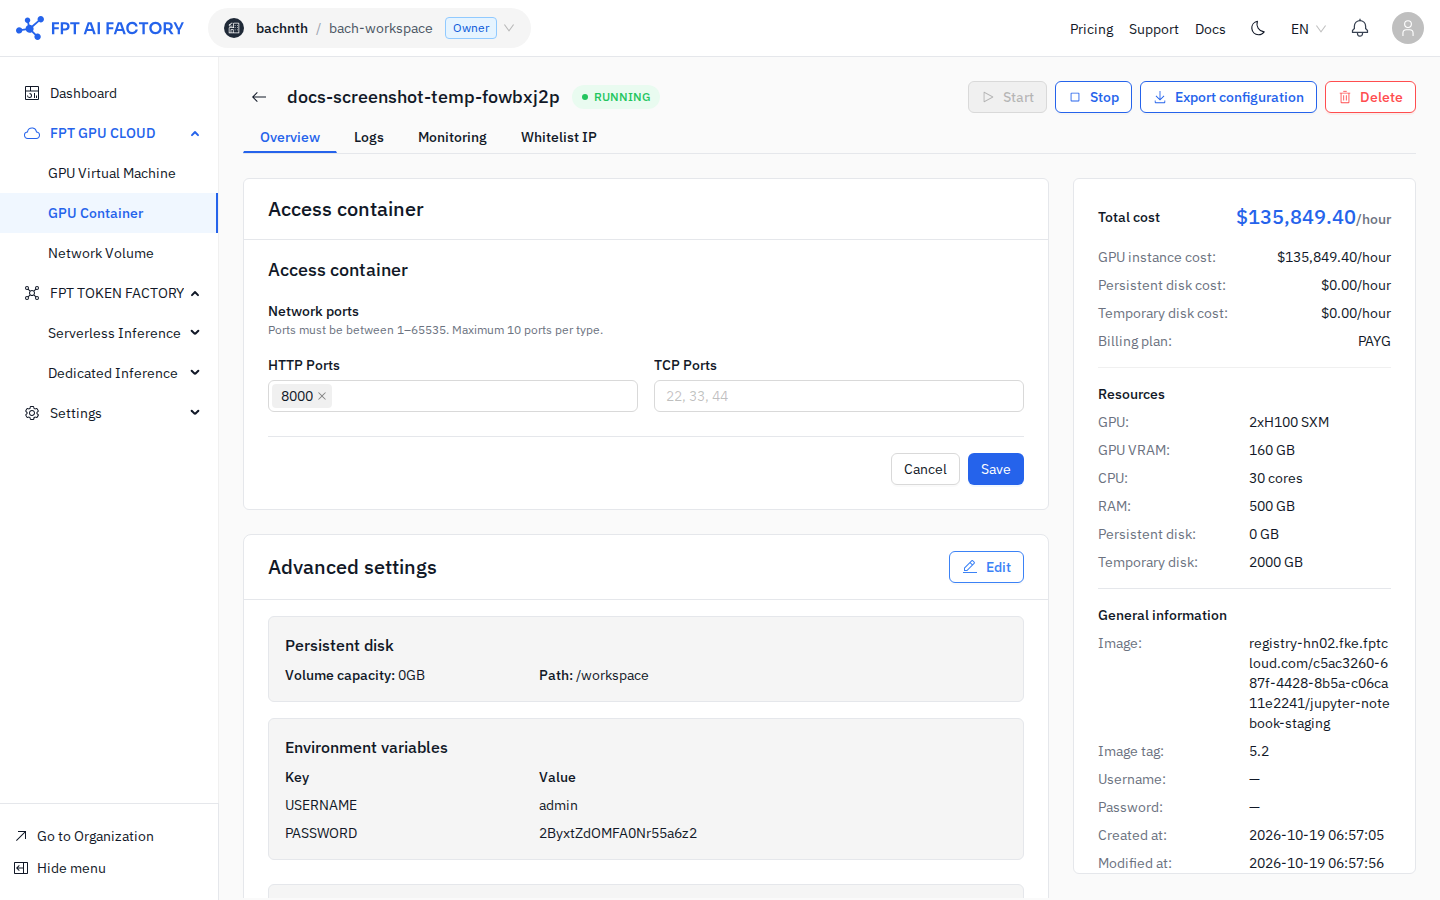The width and height of the screenshot is (1440, 900).
Task: Click the total cost $135,849.40/hour value
Action: 1313,217
